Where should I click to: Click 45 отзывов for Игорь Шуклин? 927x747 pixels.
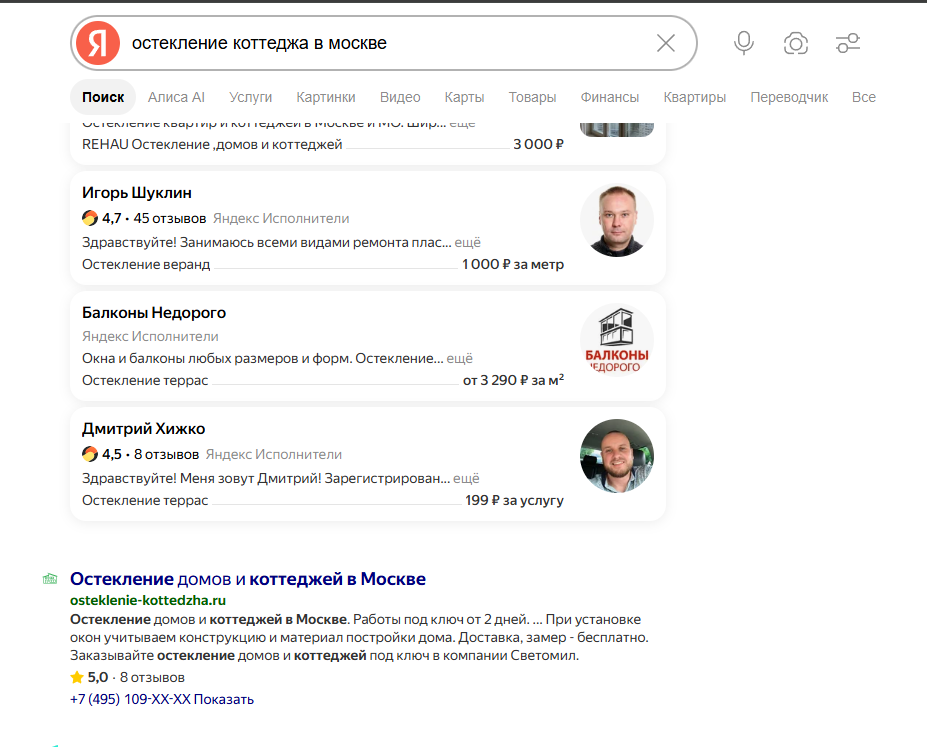(x=170, y=218)
